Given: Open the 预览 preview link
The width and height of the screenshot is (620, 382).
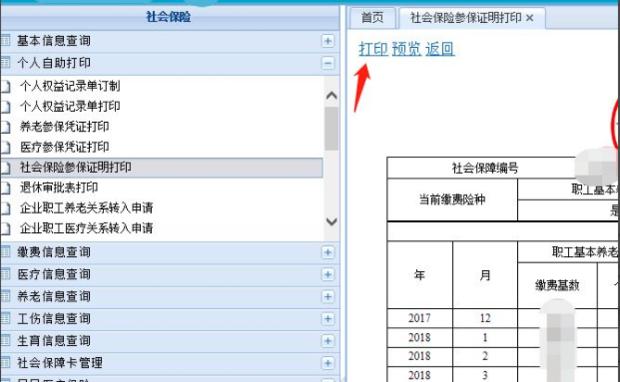Looking at the screenshot, I should [406, 49].
